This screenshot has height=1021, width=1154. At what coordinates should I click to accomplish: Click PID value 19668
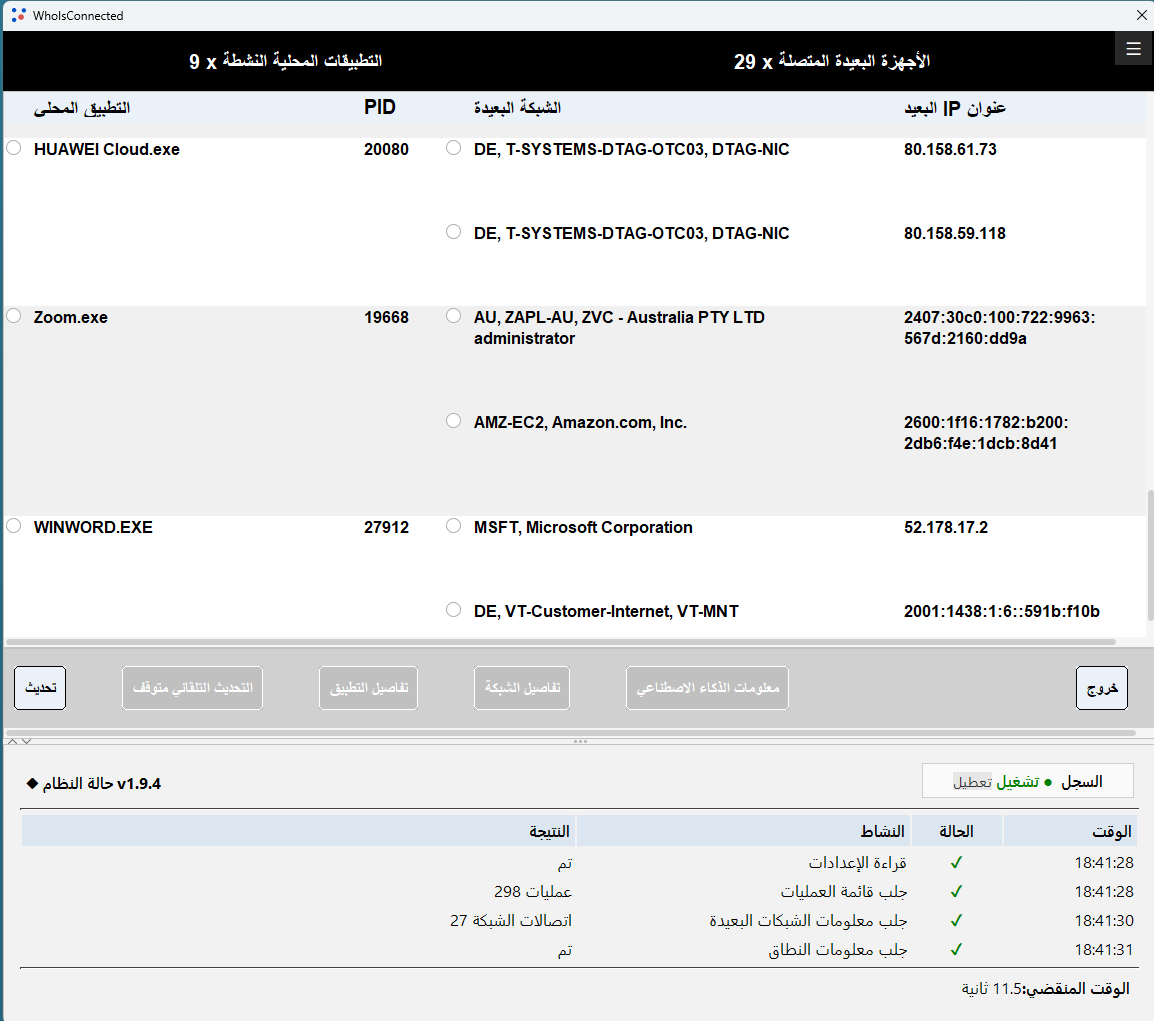coord(386,317)
